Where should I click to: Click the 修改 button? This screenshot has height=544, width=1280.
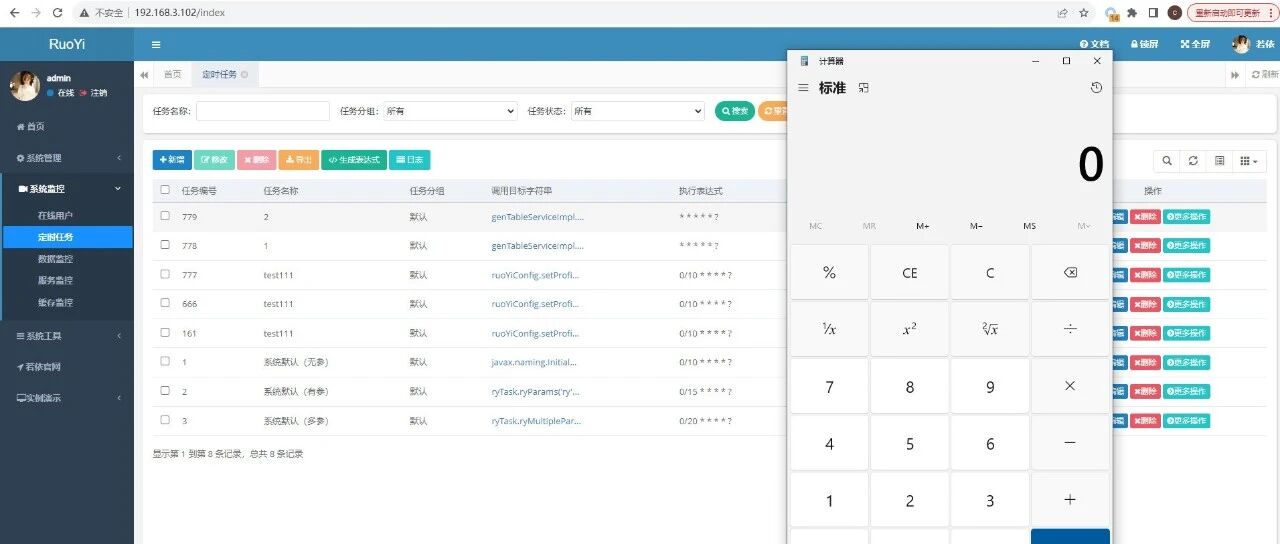(214, 159)
